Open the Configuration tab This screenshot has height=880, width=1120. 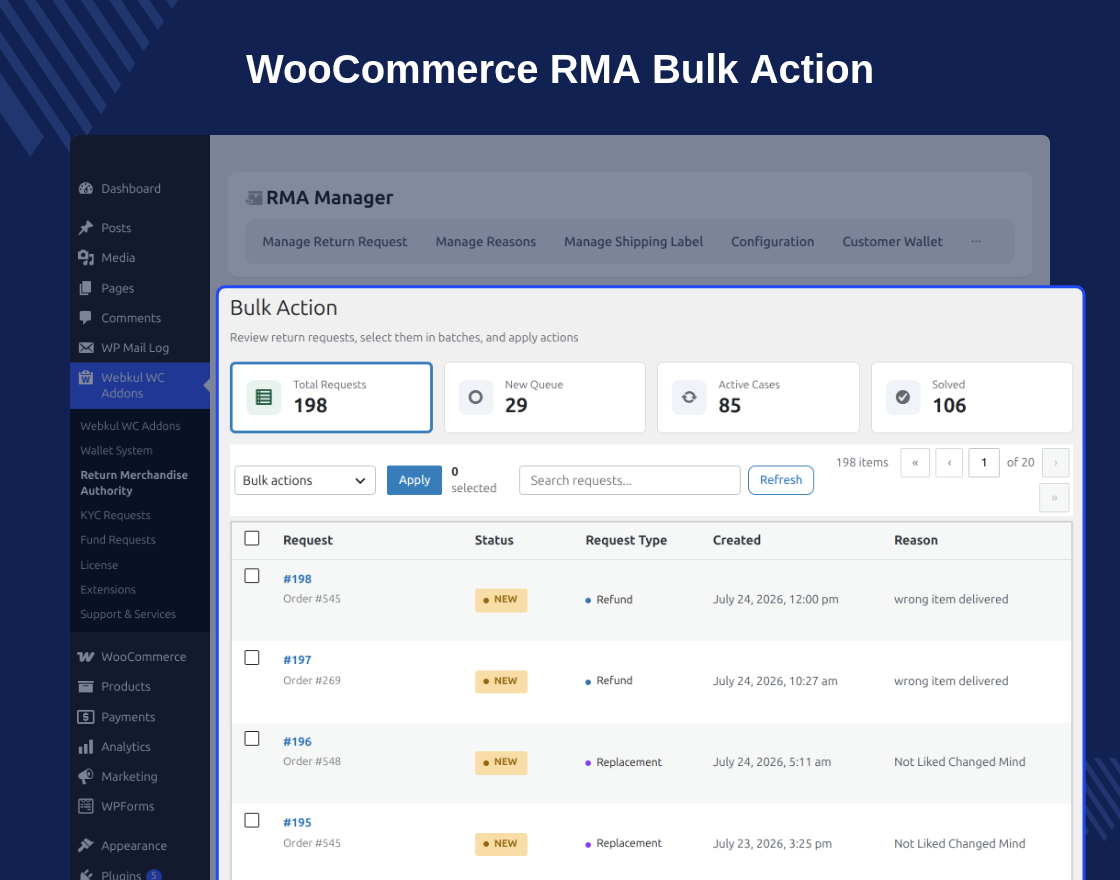click(773, 241)
